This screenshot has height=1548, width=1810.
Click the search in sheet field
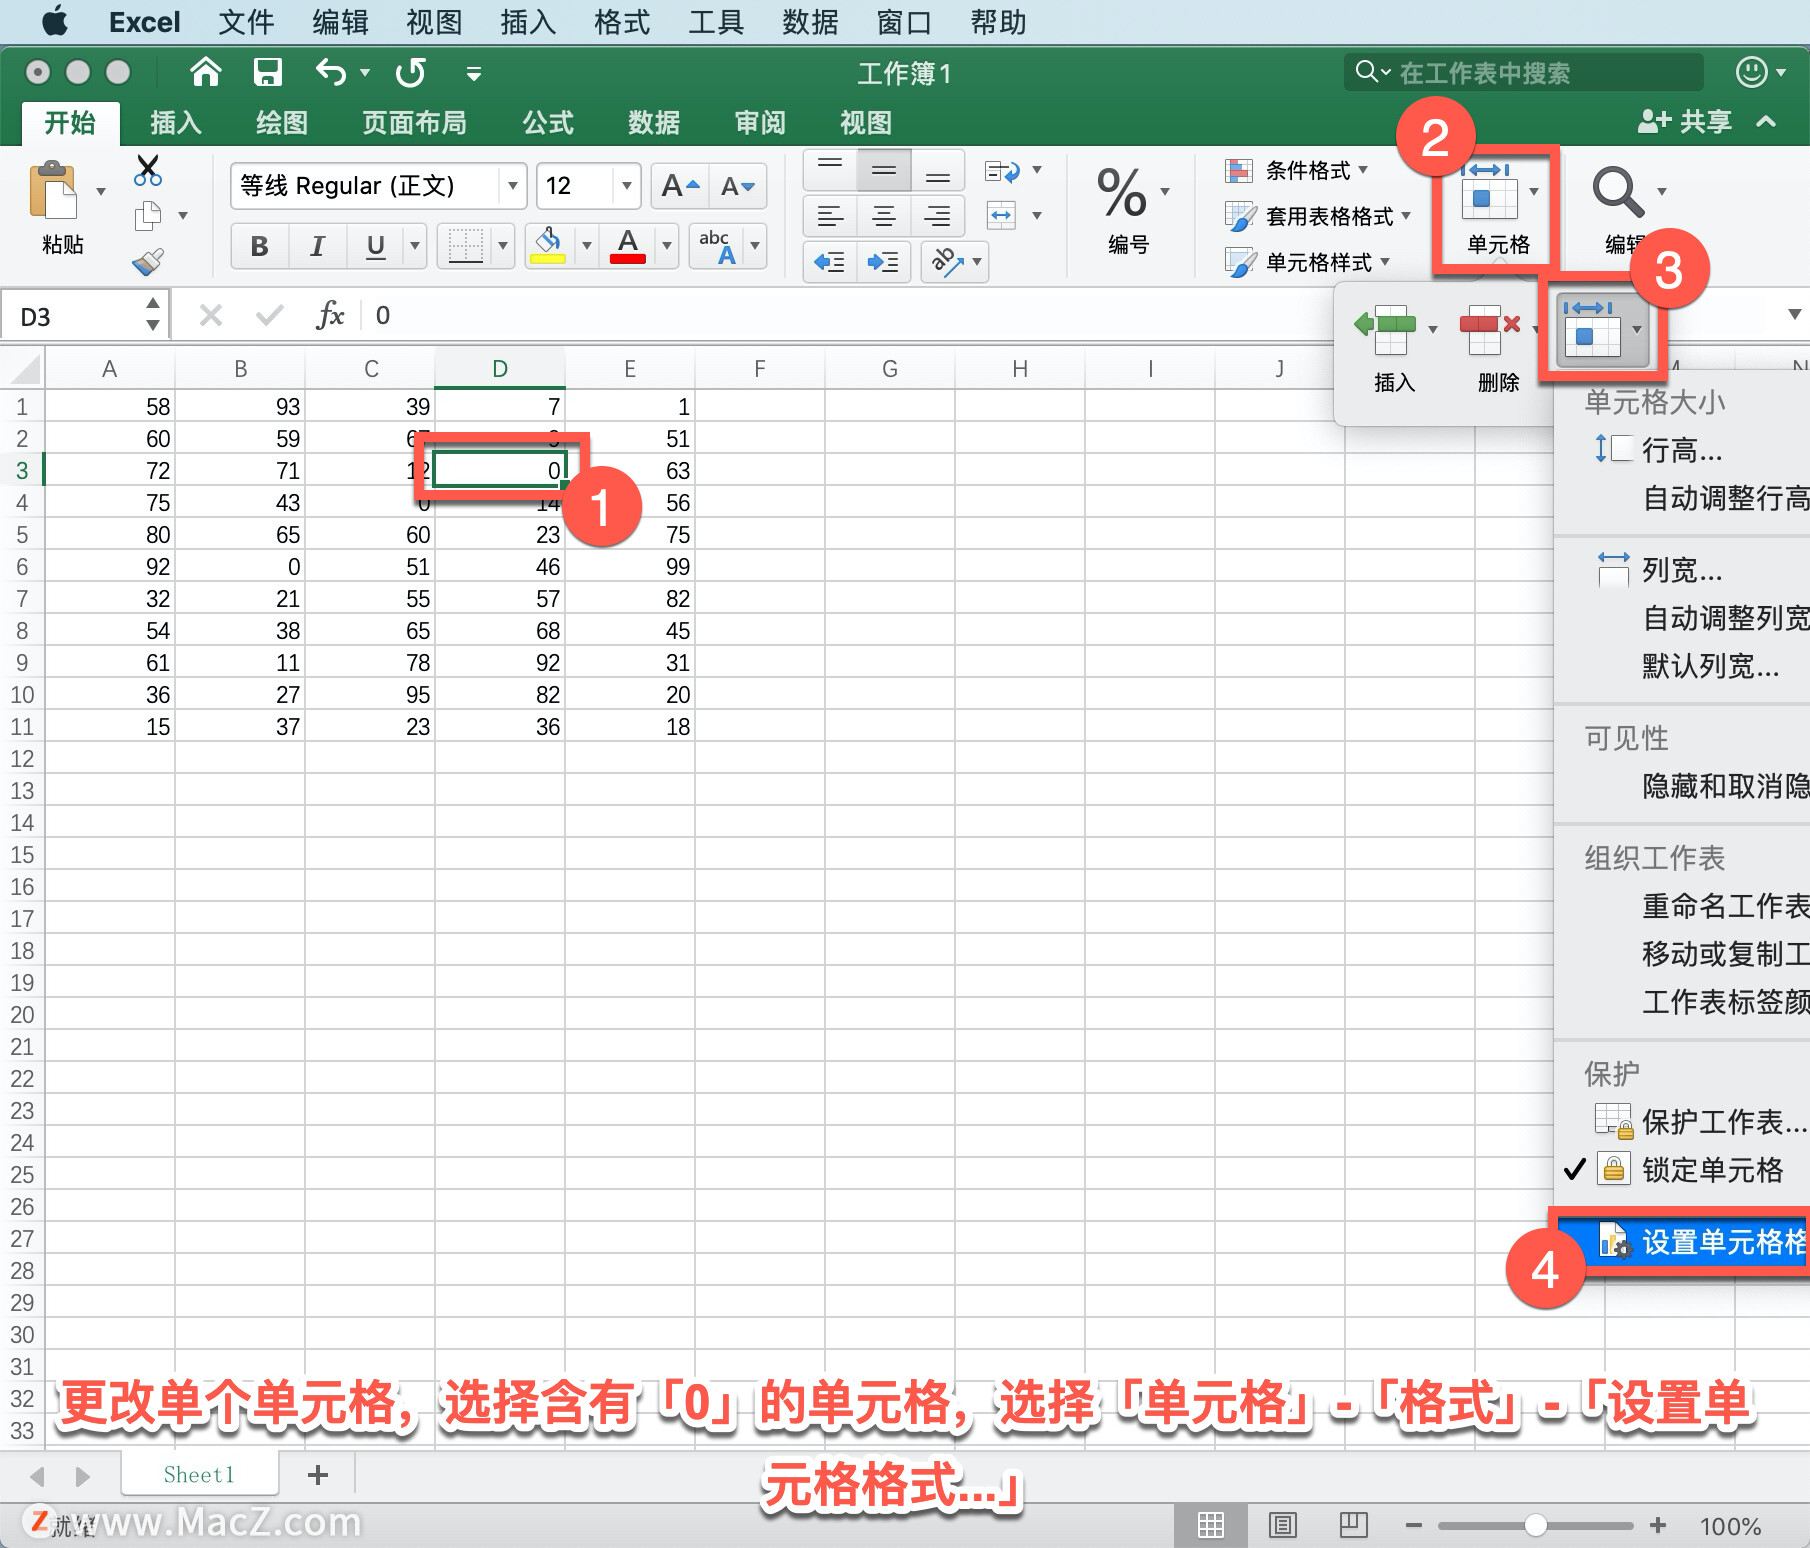point(1523,73)
